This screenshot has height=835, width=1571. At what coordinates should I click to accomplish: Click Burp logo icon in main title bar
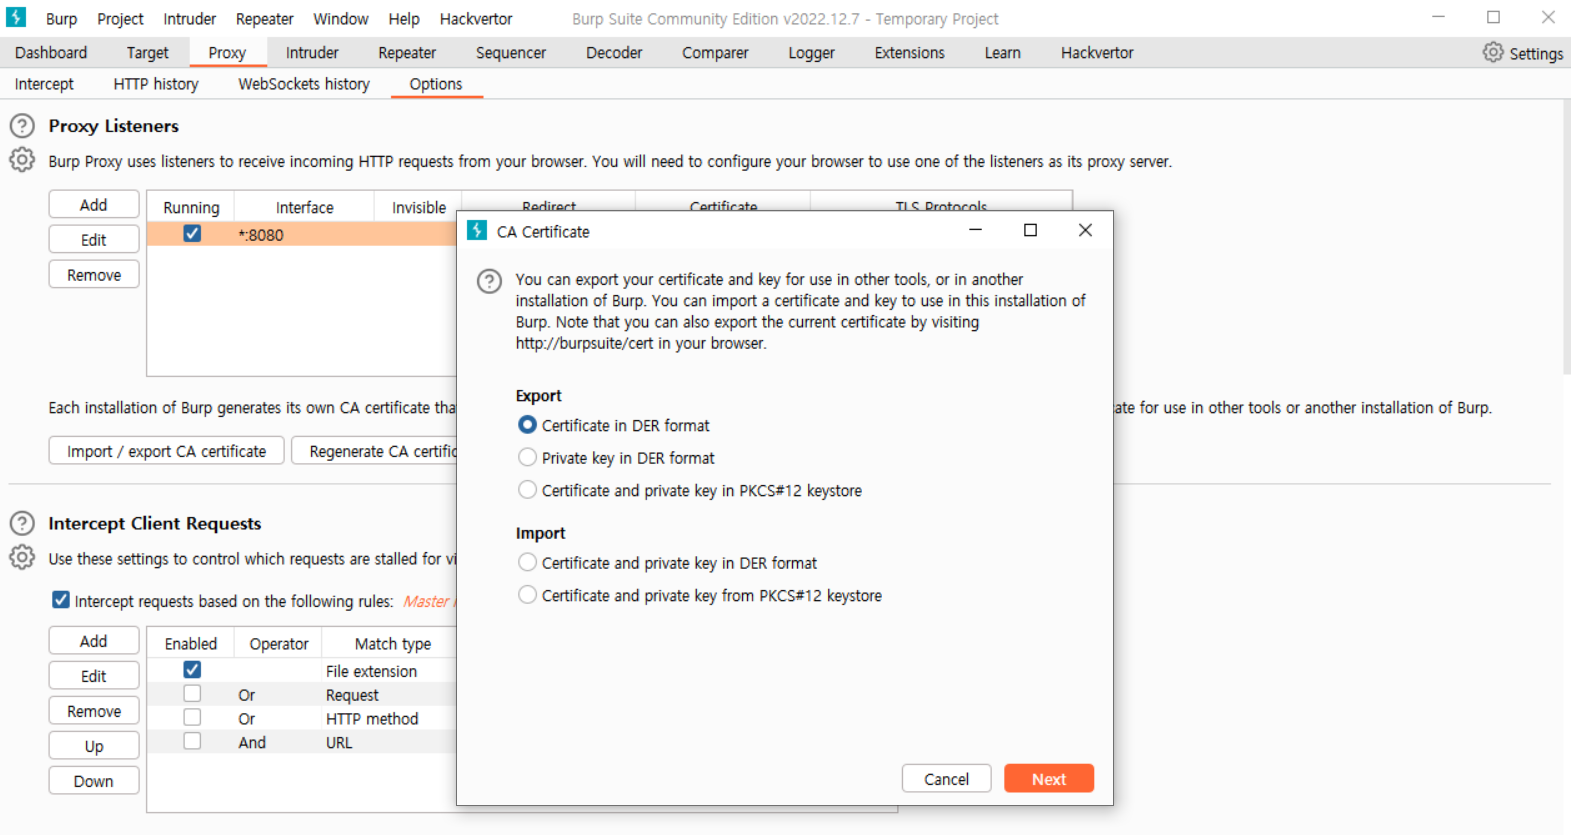[17, 17]
